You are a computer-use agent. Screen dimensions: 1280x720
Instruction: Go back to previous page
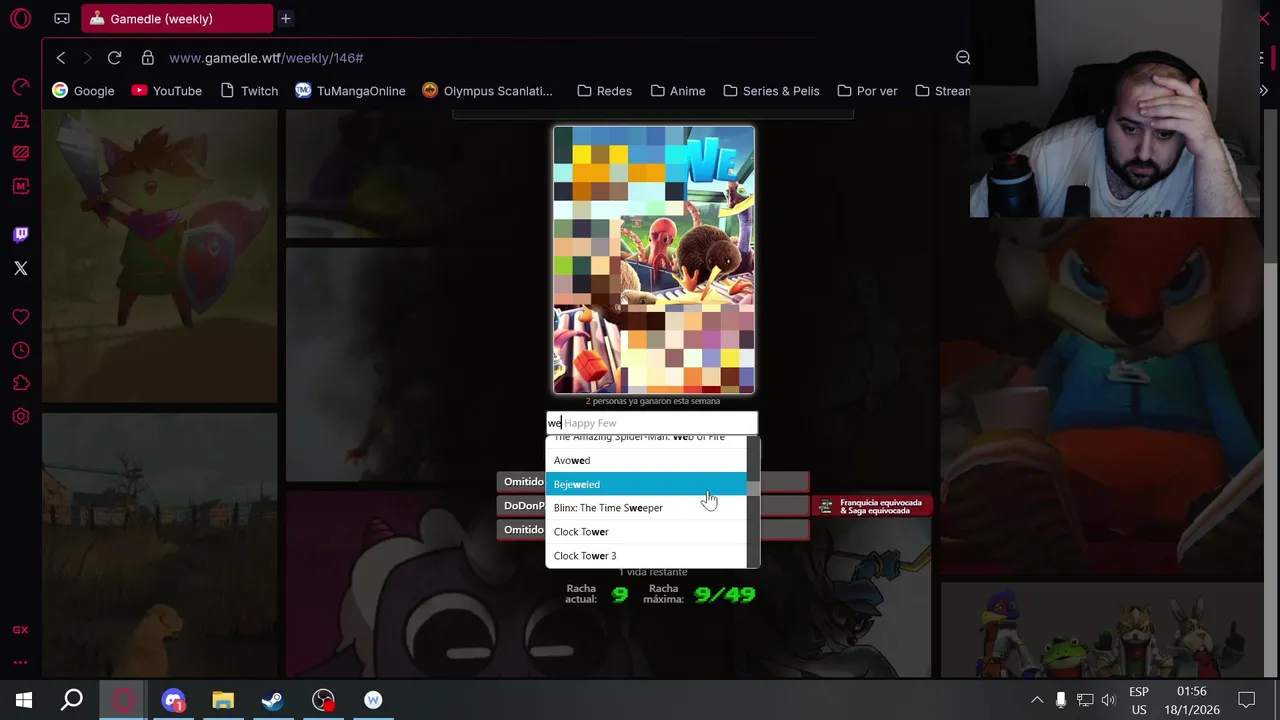(61, 58)
